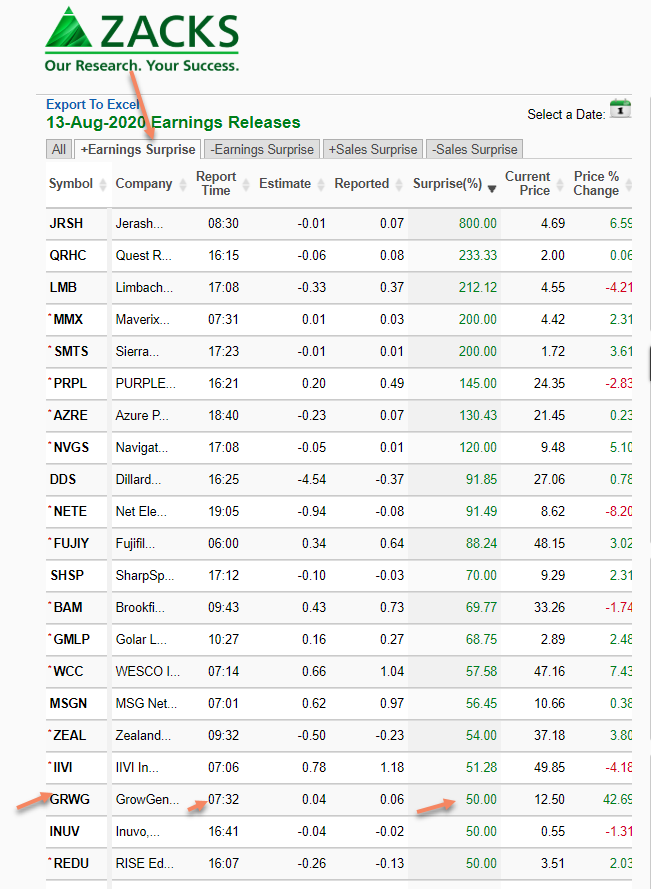The image size is (651, 889).
Task: Open the NETE symbol link
Action: coord(70,511)
